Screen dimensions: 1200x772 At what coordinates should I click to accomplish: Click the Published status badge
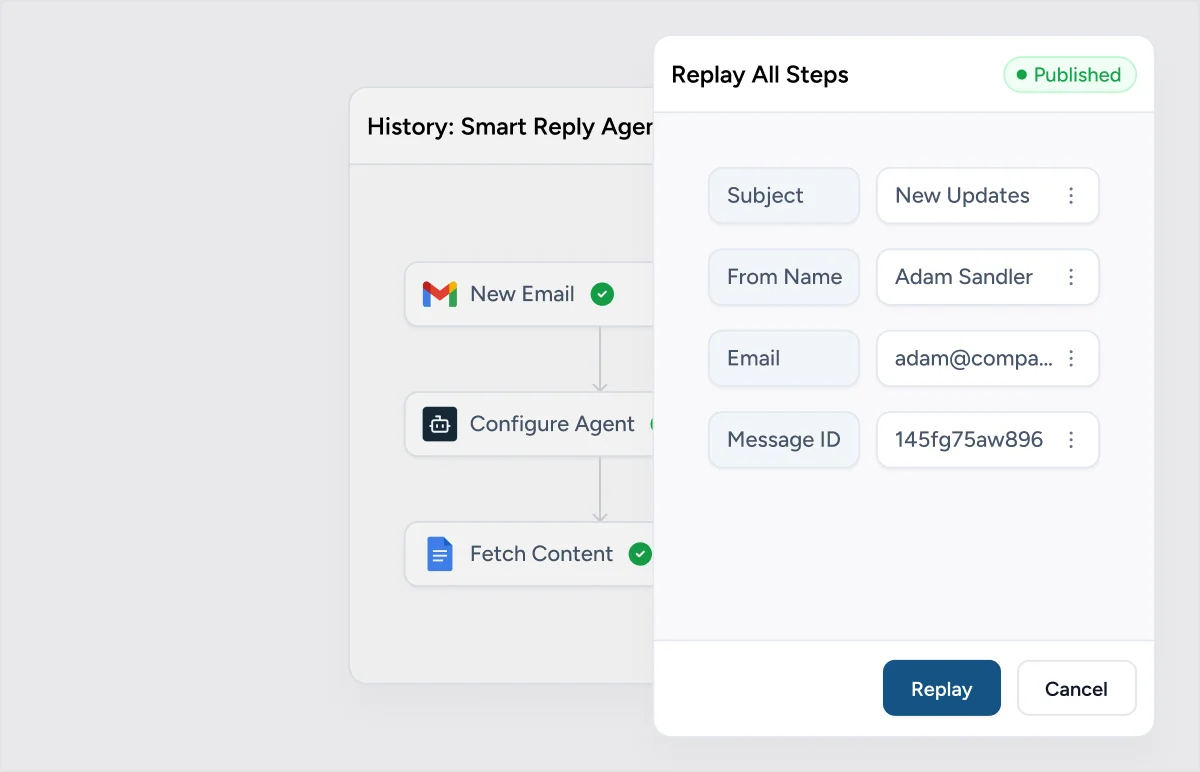[x=1069, y=75]
